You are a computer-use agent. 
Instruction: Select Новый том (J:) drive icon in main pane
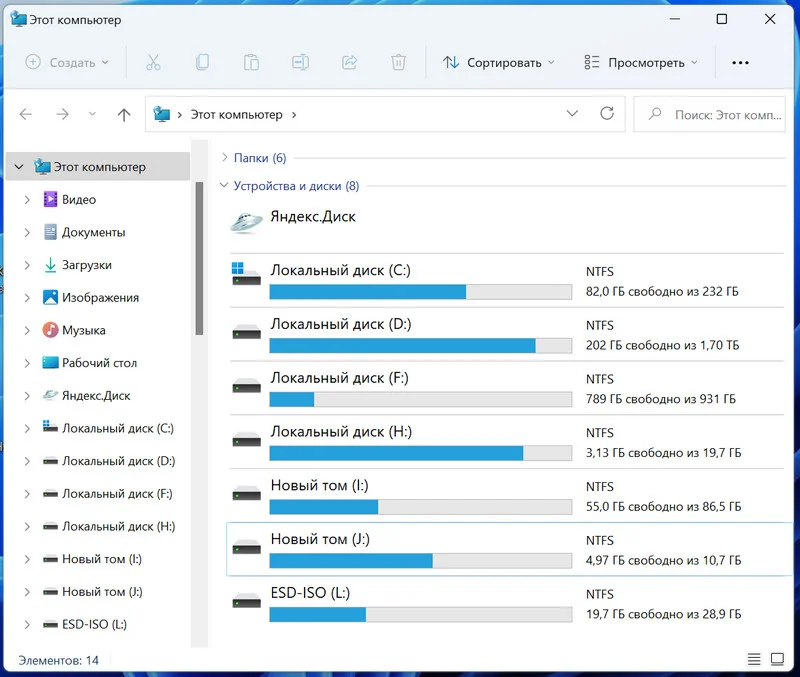[246, 547]
